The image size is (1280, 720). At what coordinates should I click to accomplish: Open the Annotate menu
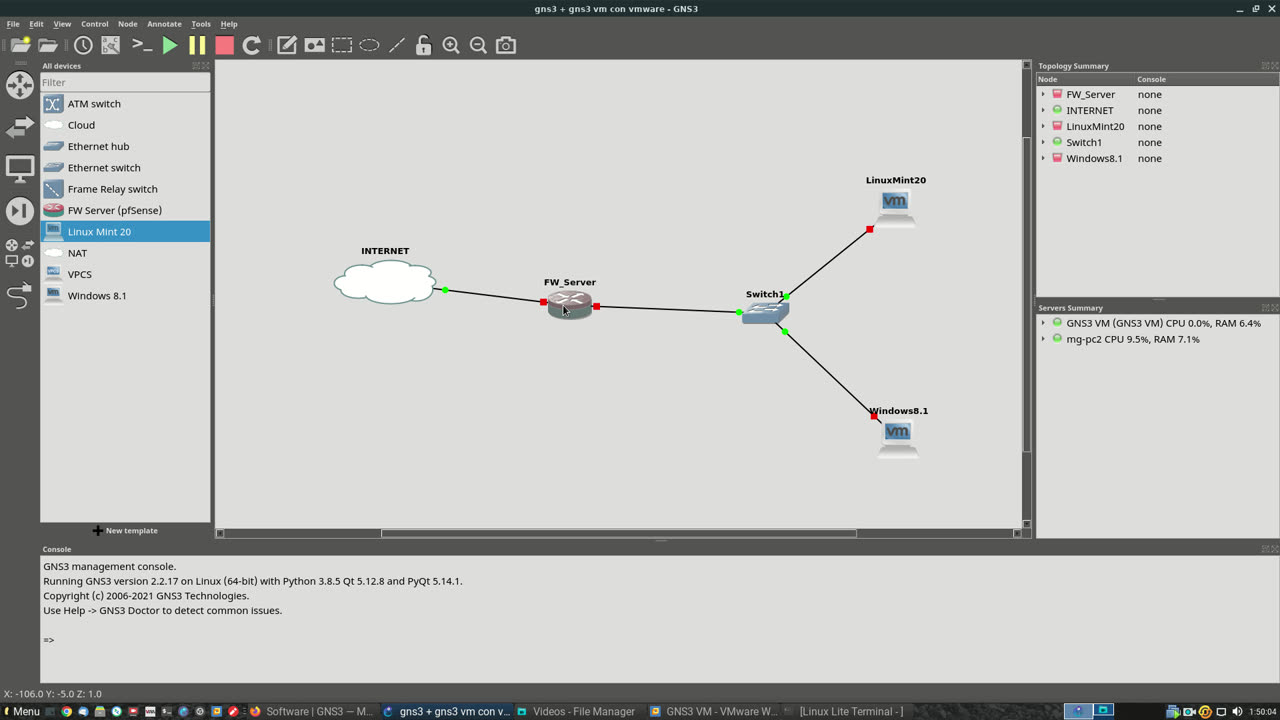coord(164,24)
